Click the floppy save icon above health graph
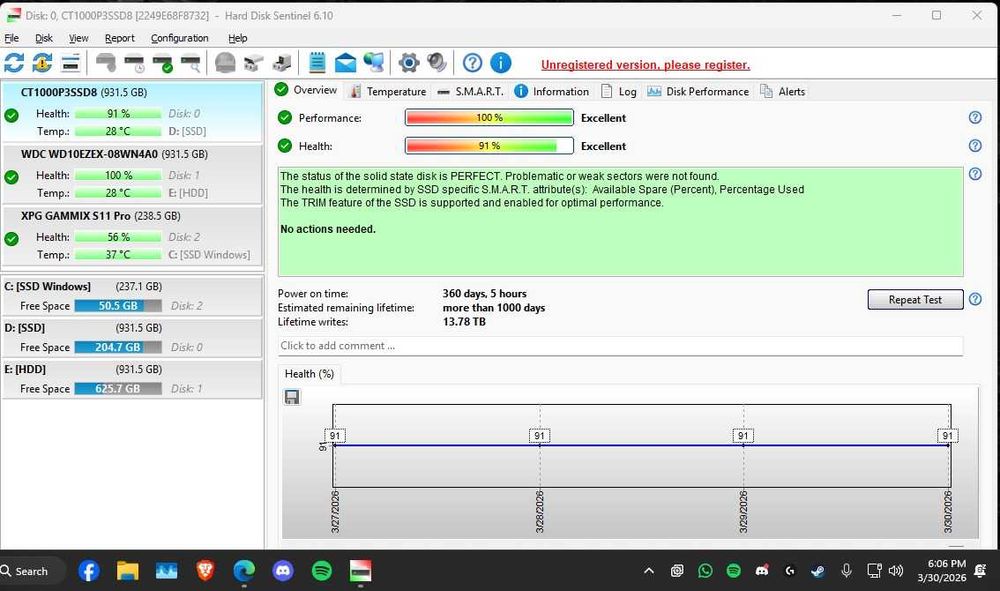This screenshot has width=1000, height=591. point(292,397)
